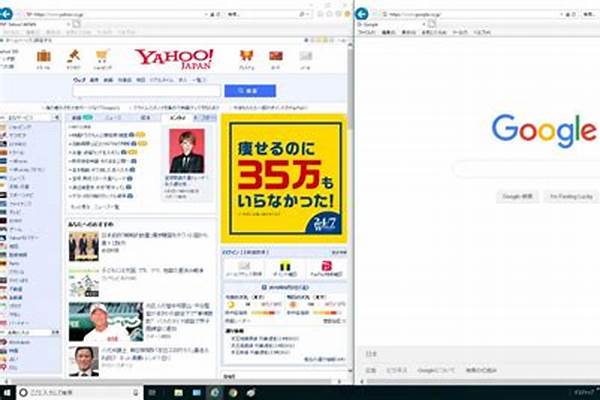Open the Windows Start menu
This screenshot has width=600, height=400.
click(x=7, y=392)
